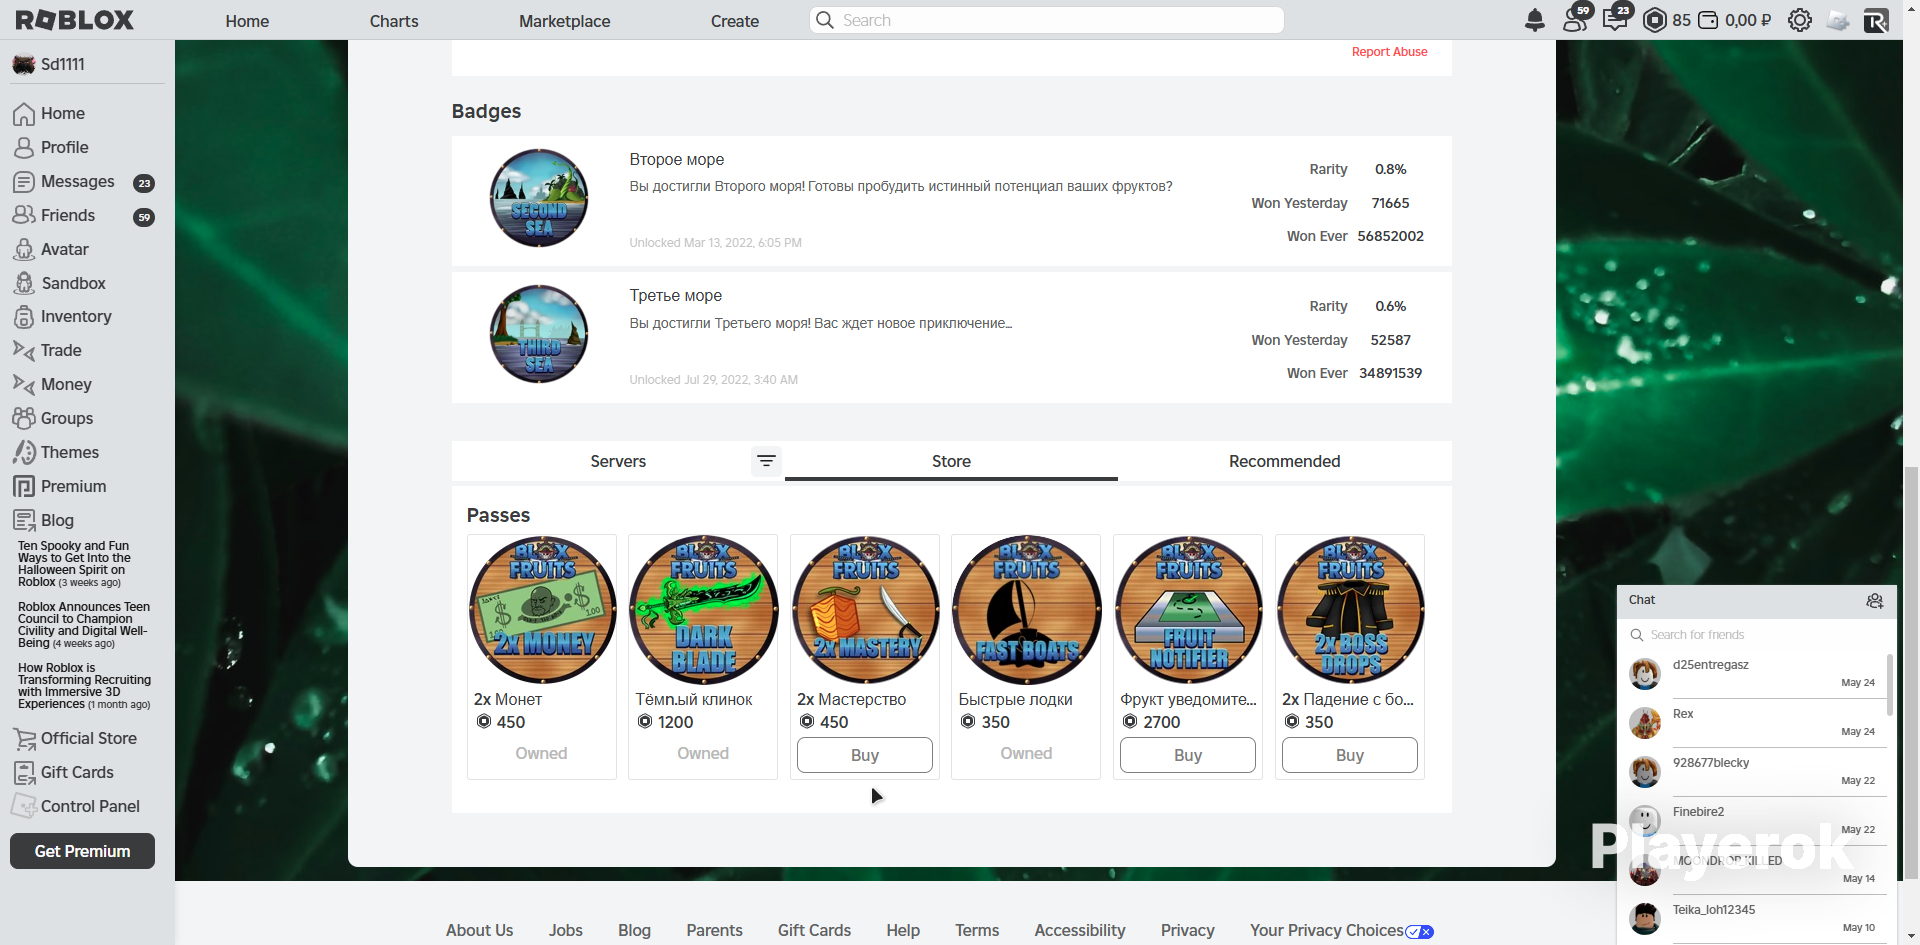
Task: Open Home in the top navigation bar
Action: [x=247, y=21]
